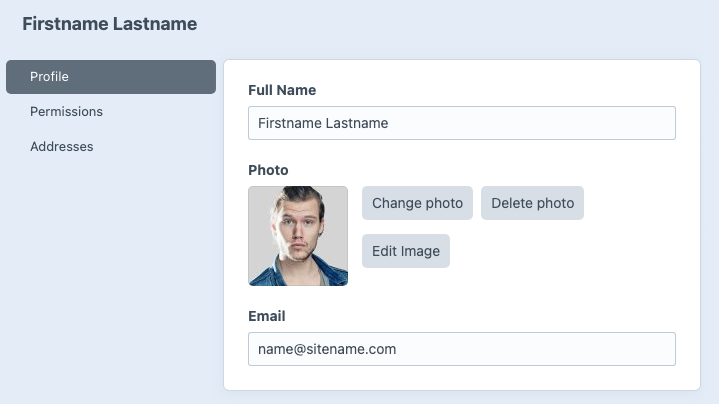
Task: Click the Email field label
Action: [267, 316]
